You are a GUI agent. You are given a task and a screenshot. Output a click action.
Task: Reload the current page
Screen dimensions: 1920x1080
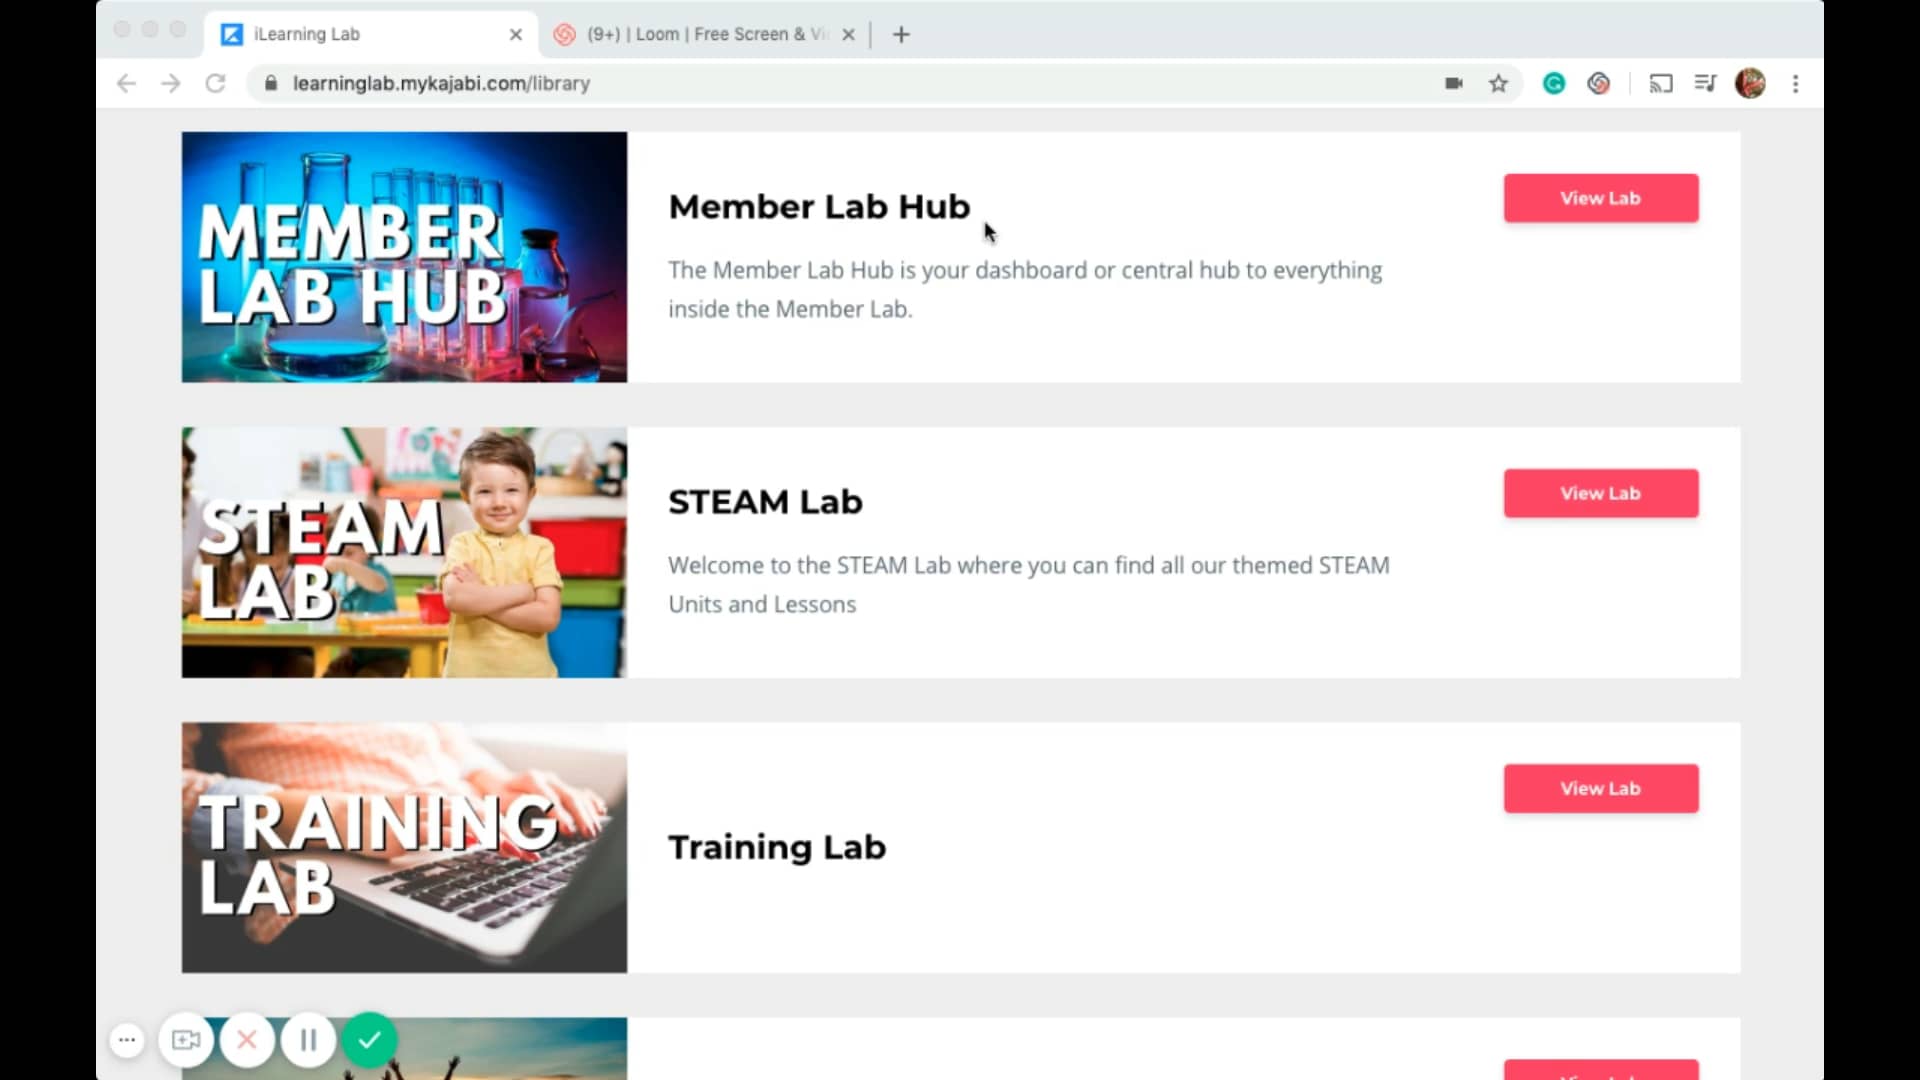(x=215, y=84)
